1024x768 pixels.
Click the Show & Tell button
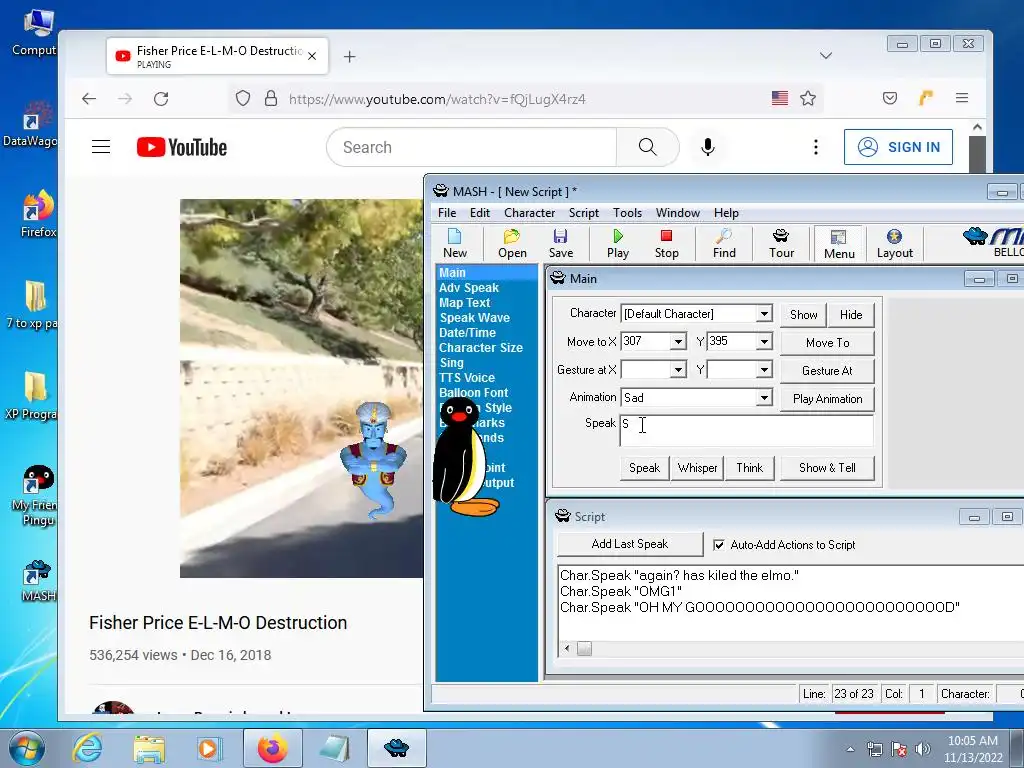point(827,468)
